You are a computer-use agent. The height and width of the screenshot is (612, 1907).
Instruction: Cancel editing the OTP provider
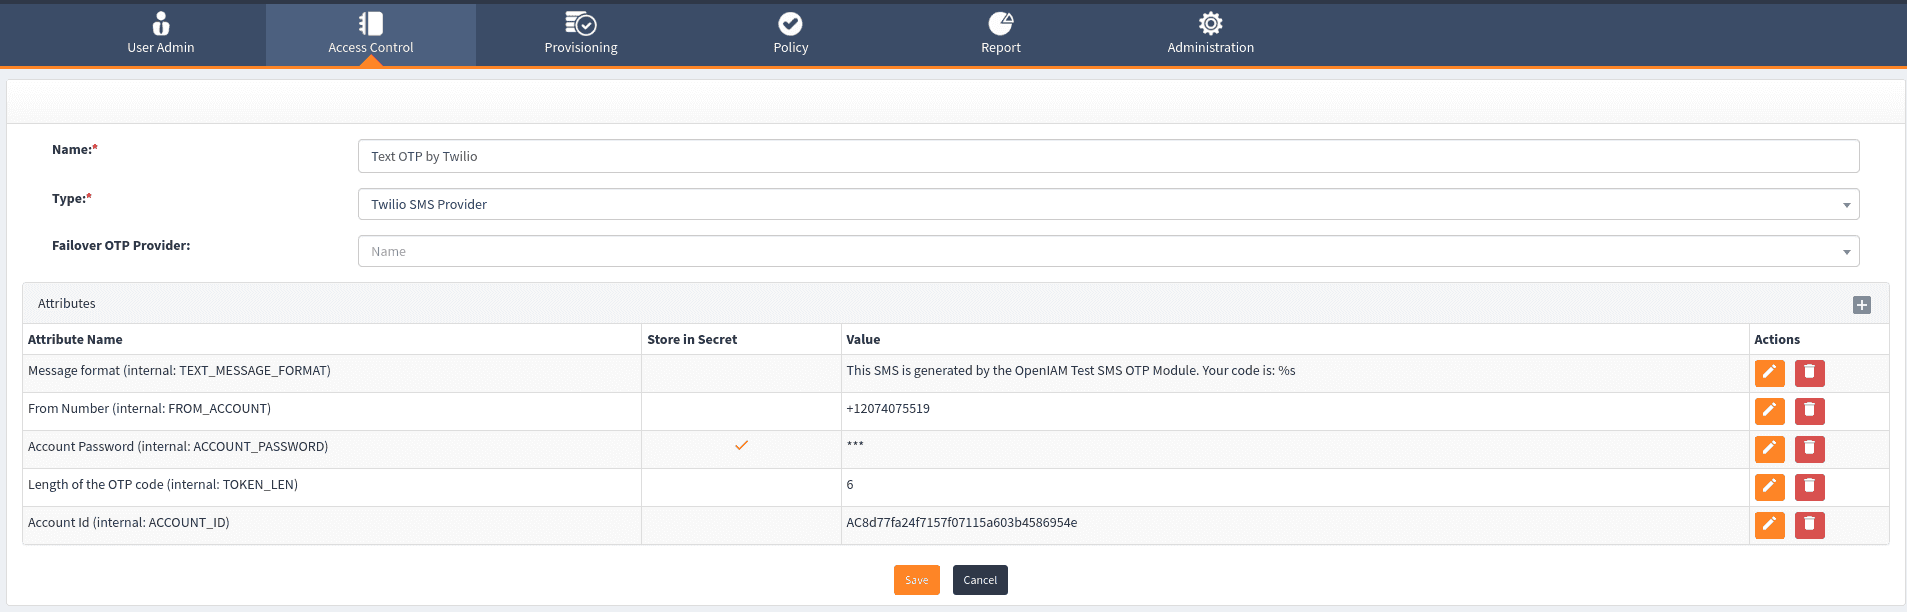(979, 580)
